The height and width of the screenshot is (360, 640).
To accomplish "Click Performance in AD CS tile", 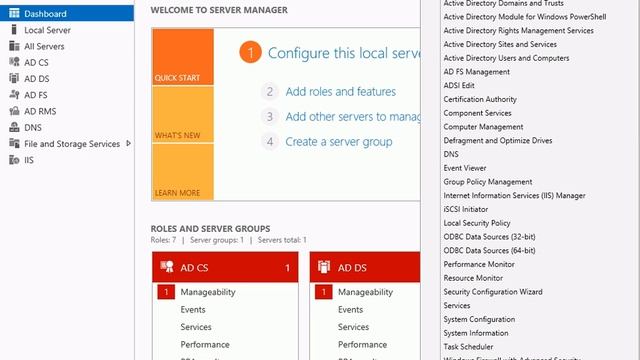I will pos(205,344).
